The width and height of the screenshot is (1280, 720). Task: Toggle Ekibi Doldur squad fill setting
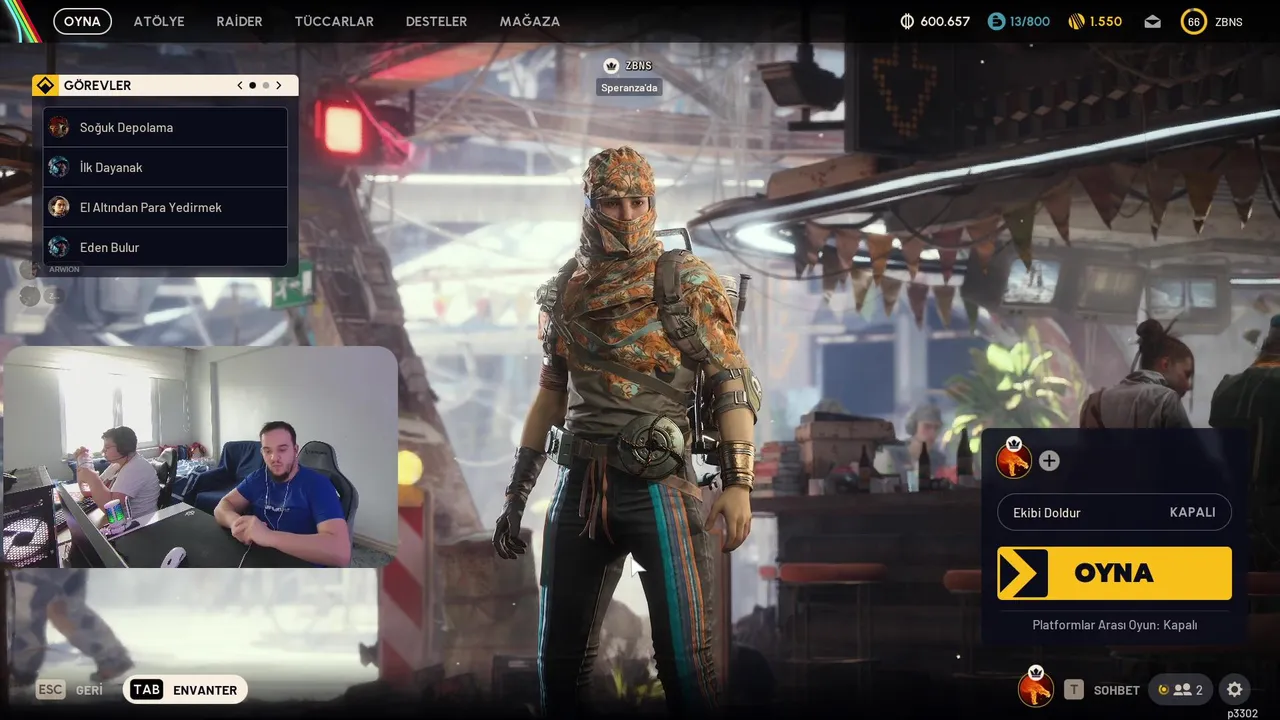pyautogui.click(x=1114, y=512)
